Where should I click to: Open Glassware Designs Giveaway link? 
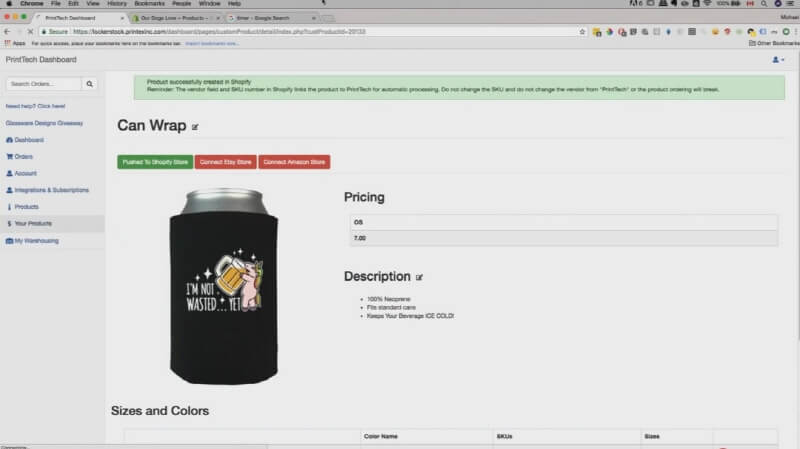(44, 123)
